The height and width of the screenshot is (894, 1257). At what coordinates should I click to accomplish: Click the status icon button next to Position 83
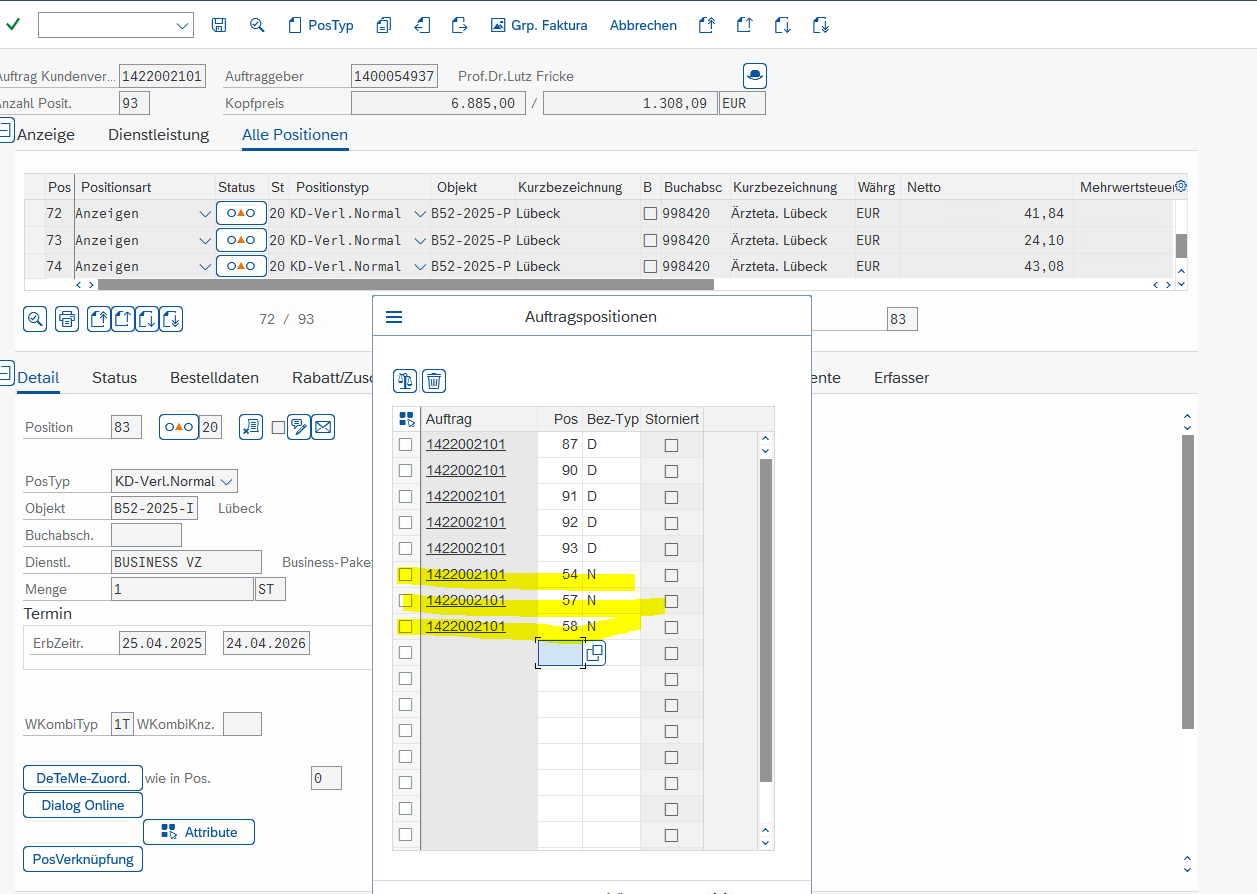click(179, 427)
